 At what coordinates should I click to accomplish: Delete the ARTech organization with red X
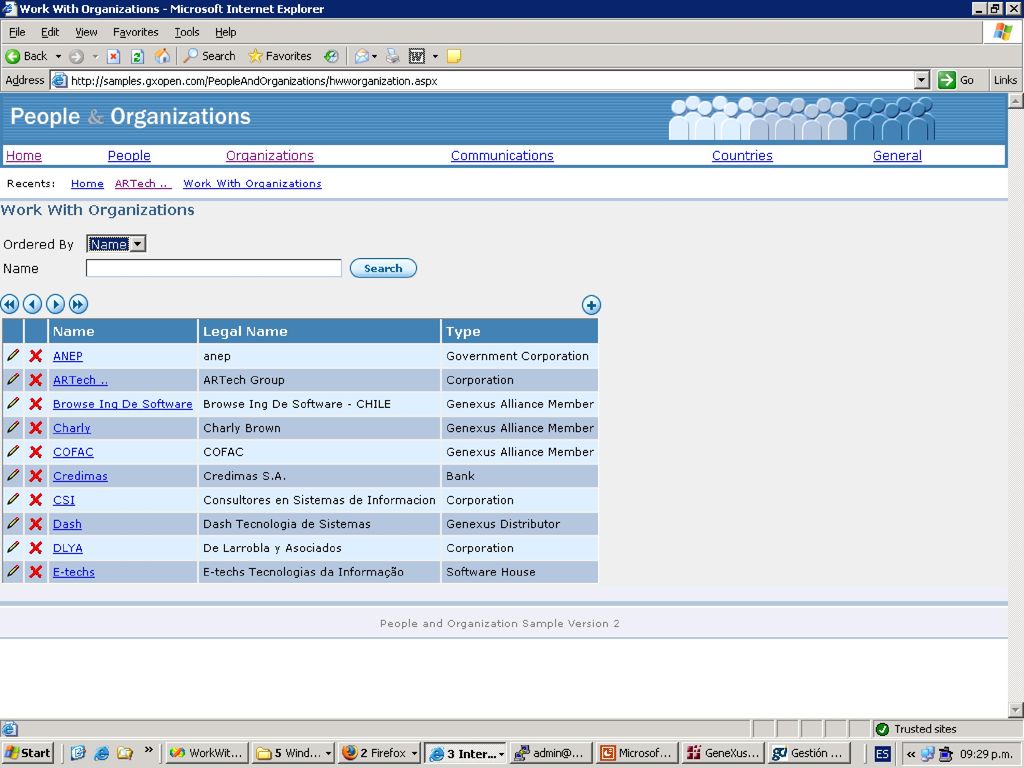click(36, 380)
